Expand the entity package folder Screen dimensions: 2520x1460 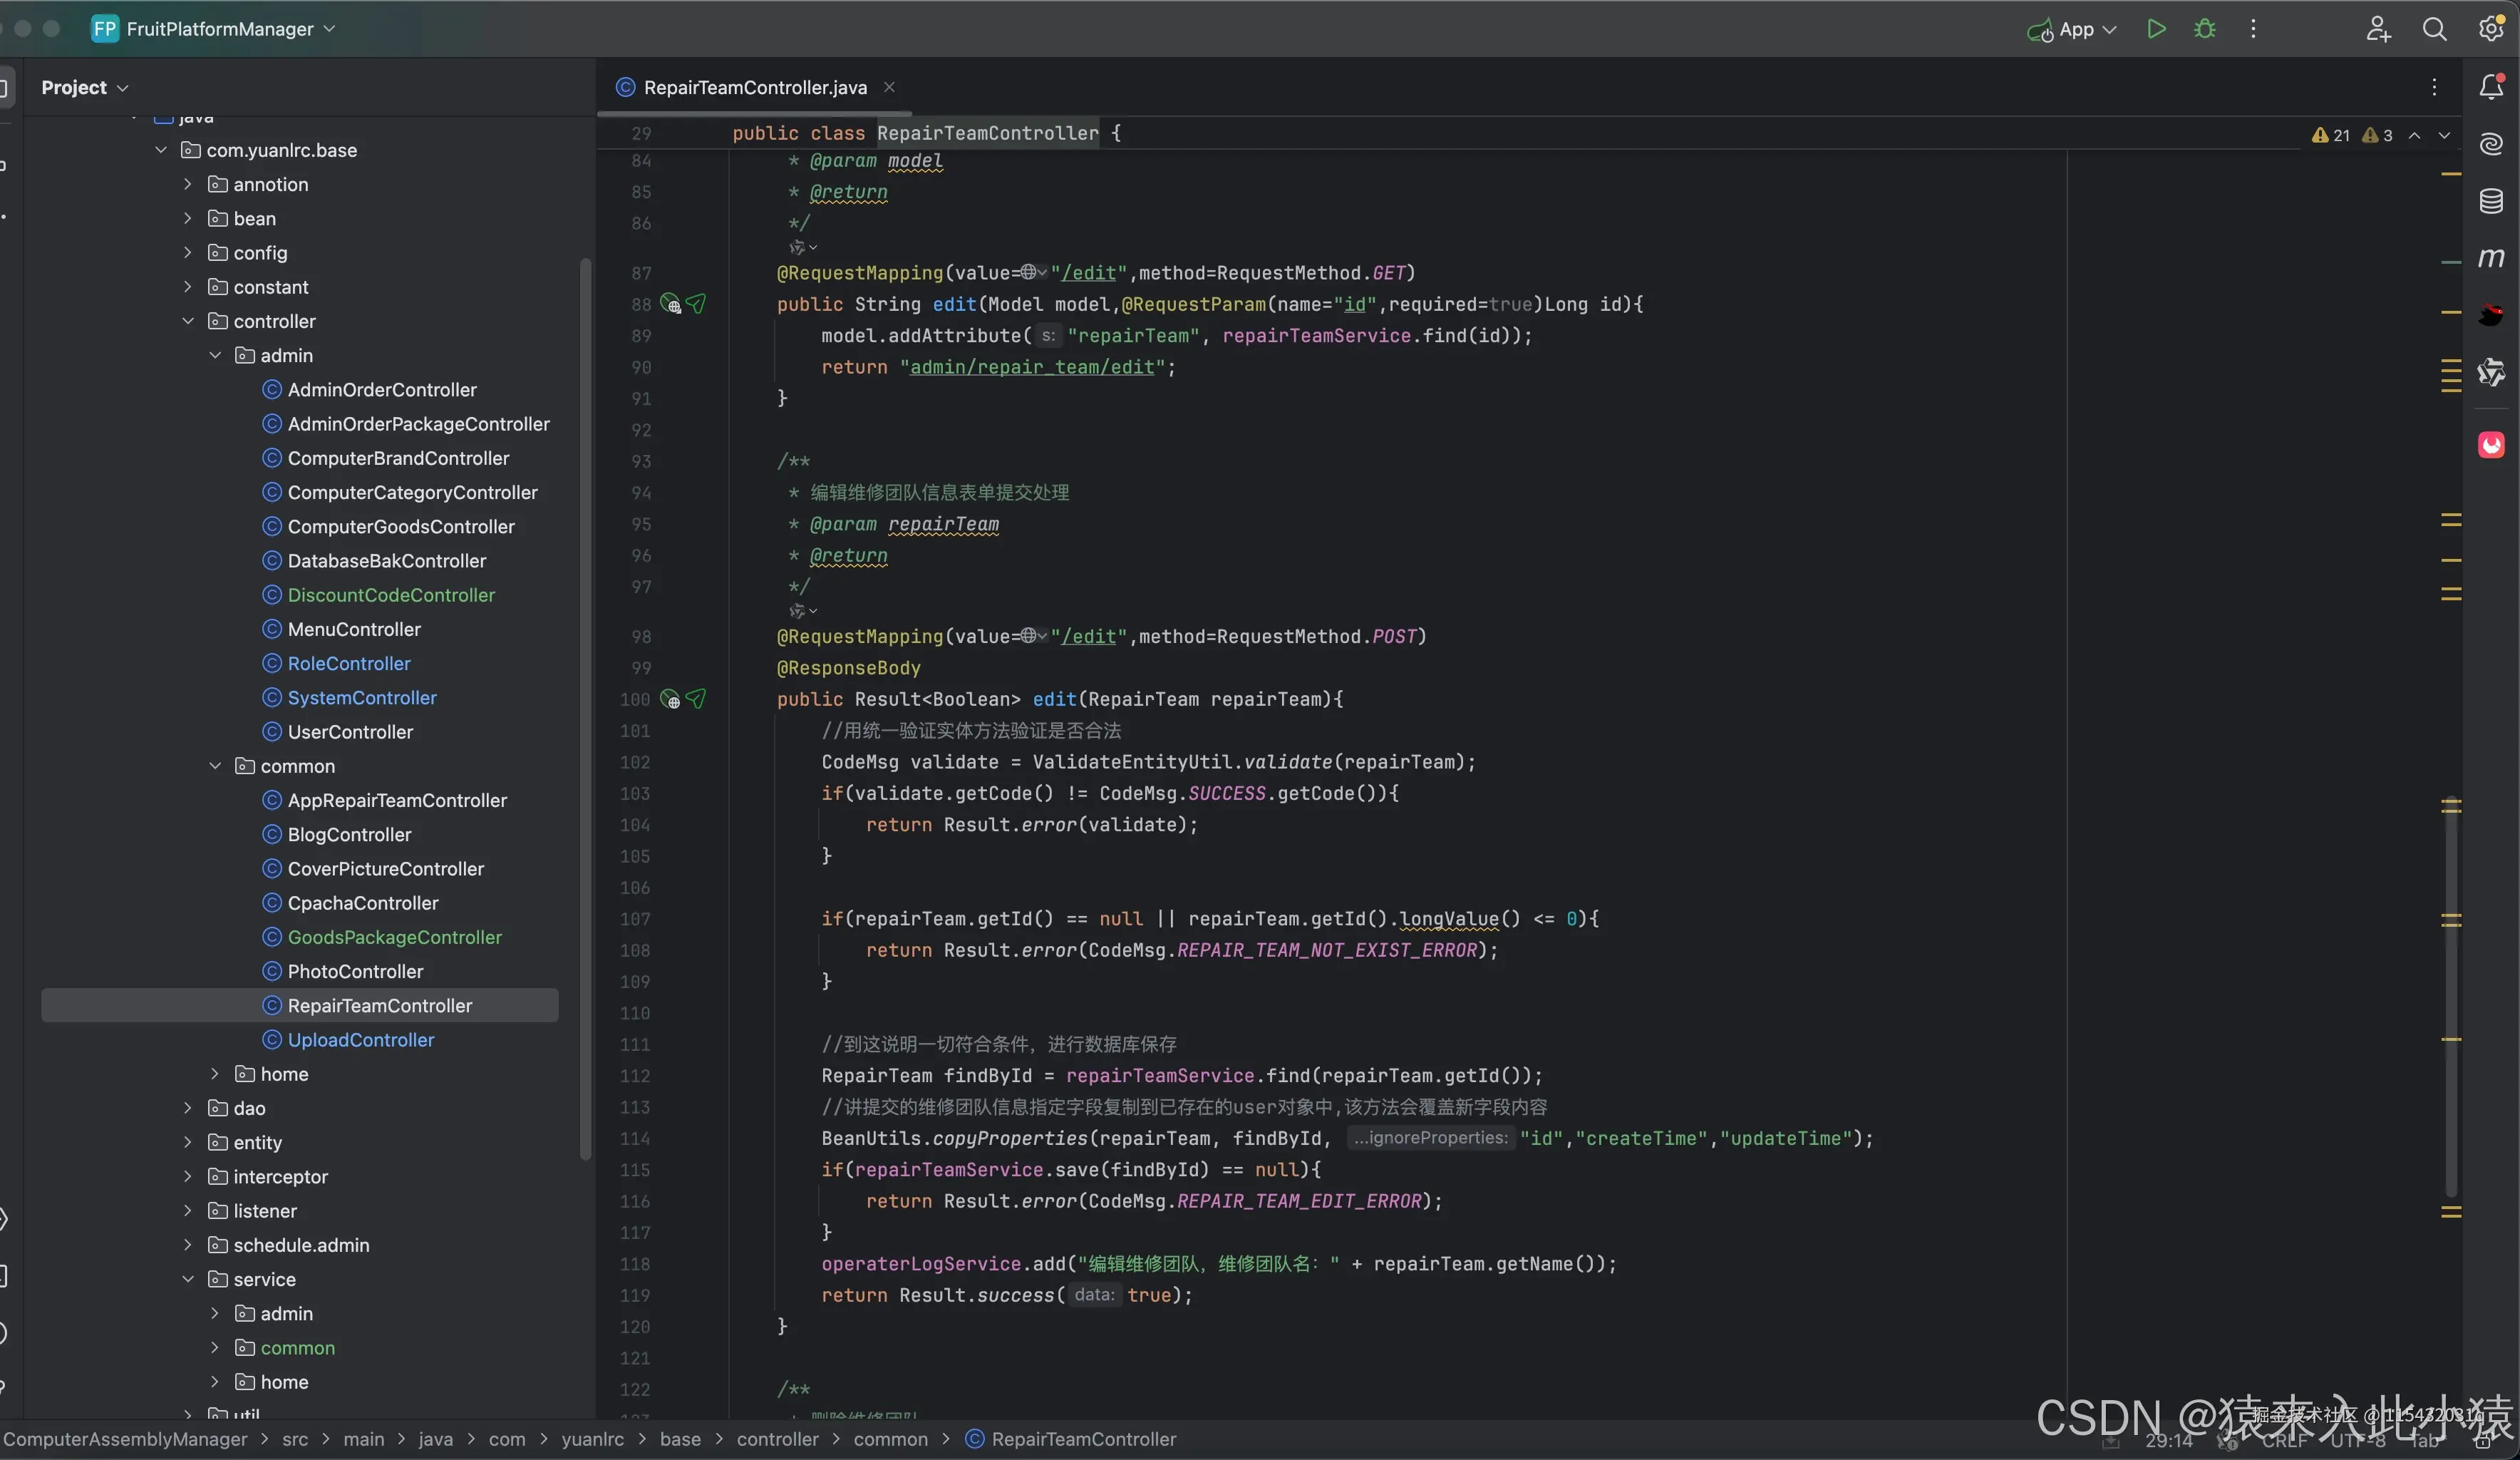(188, 1142)
